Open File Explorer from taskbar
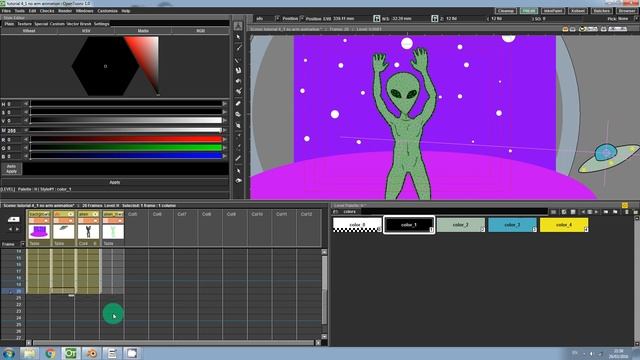Image resolution: width=640 pixels, height=360 pixels. (x=29, y=353)
